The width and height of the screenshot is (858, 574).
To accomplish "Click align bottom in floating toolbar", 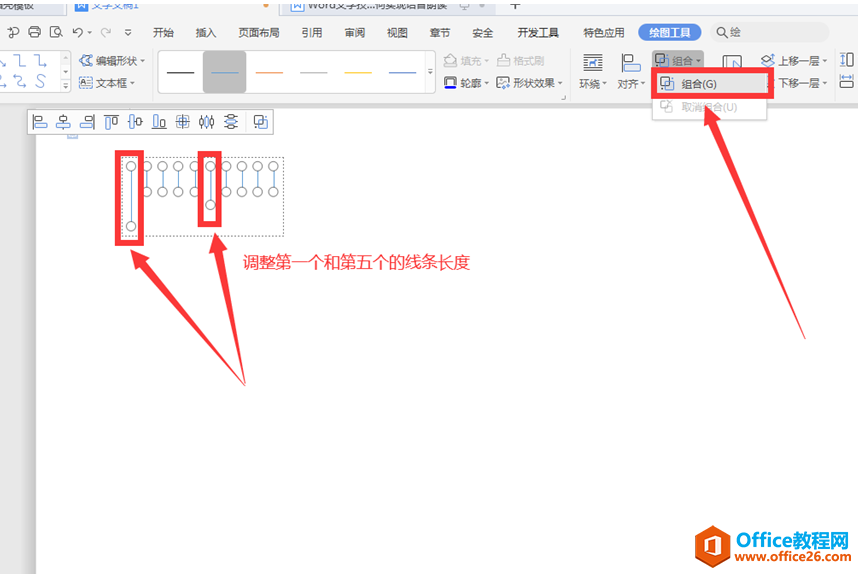I will (159, 121).
